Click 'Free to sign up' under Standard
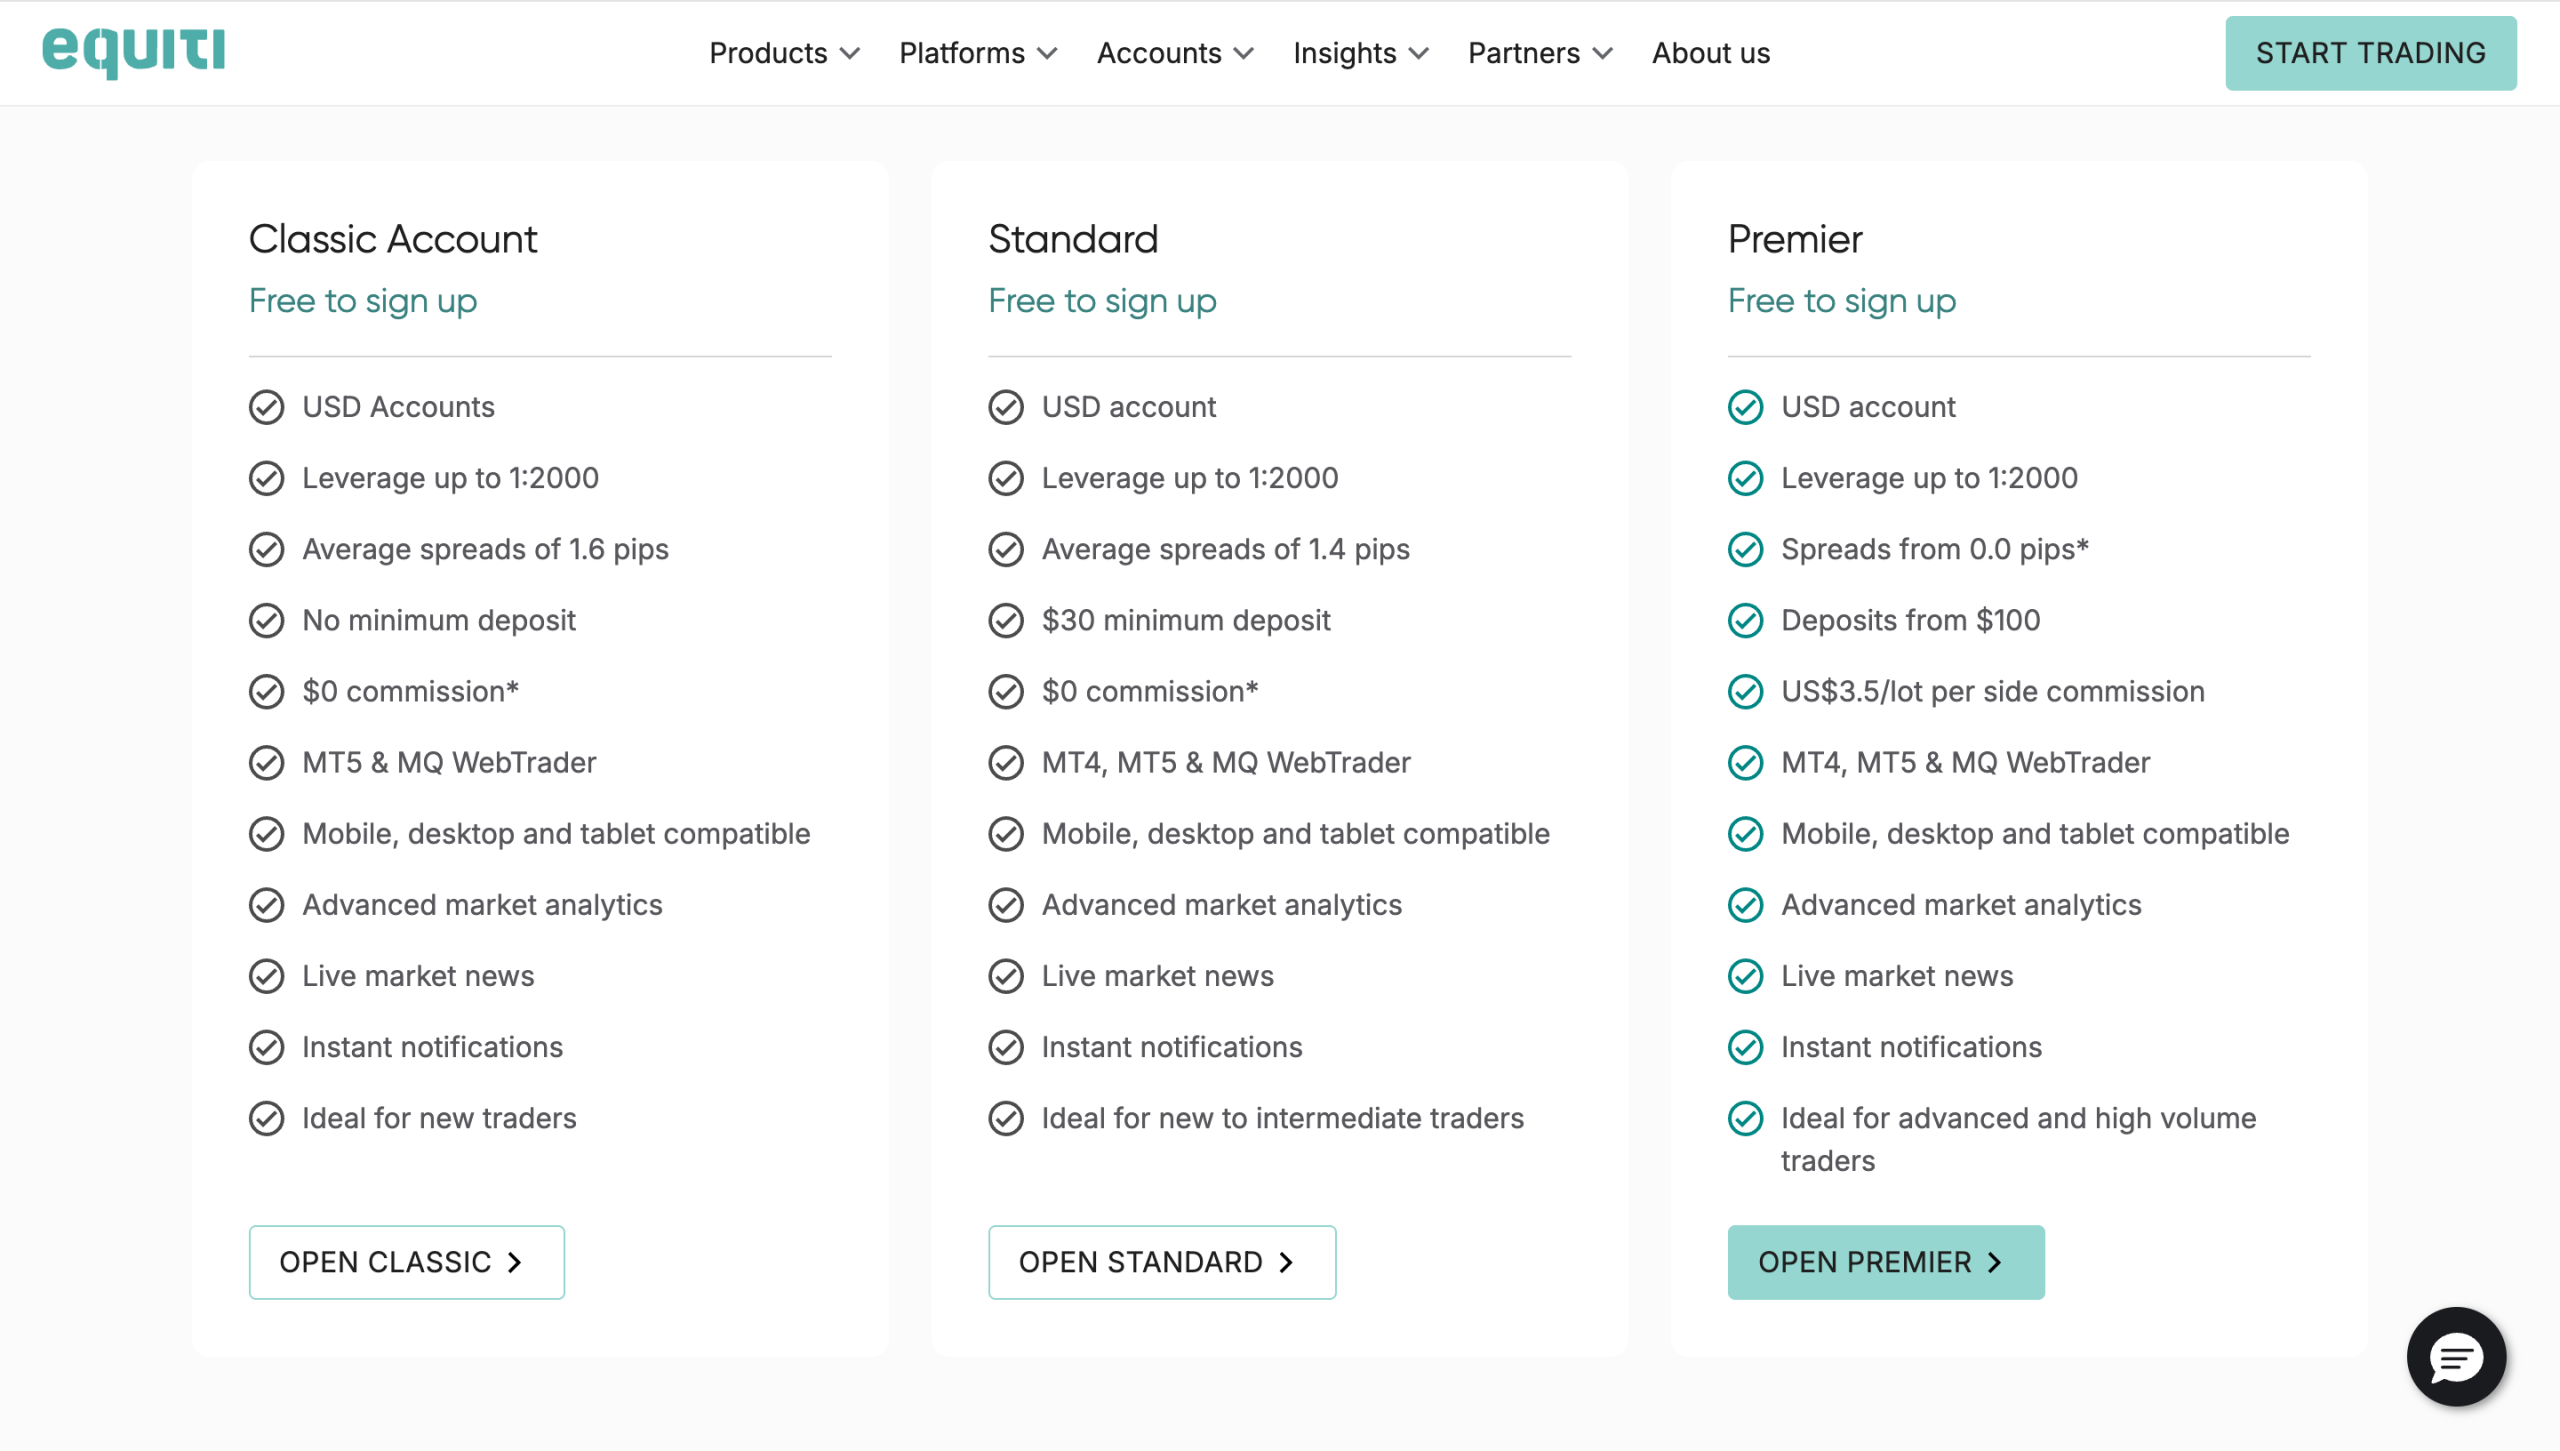 click(1102, 301)
